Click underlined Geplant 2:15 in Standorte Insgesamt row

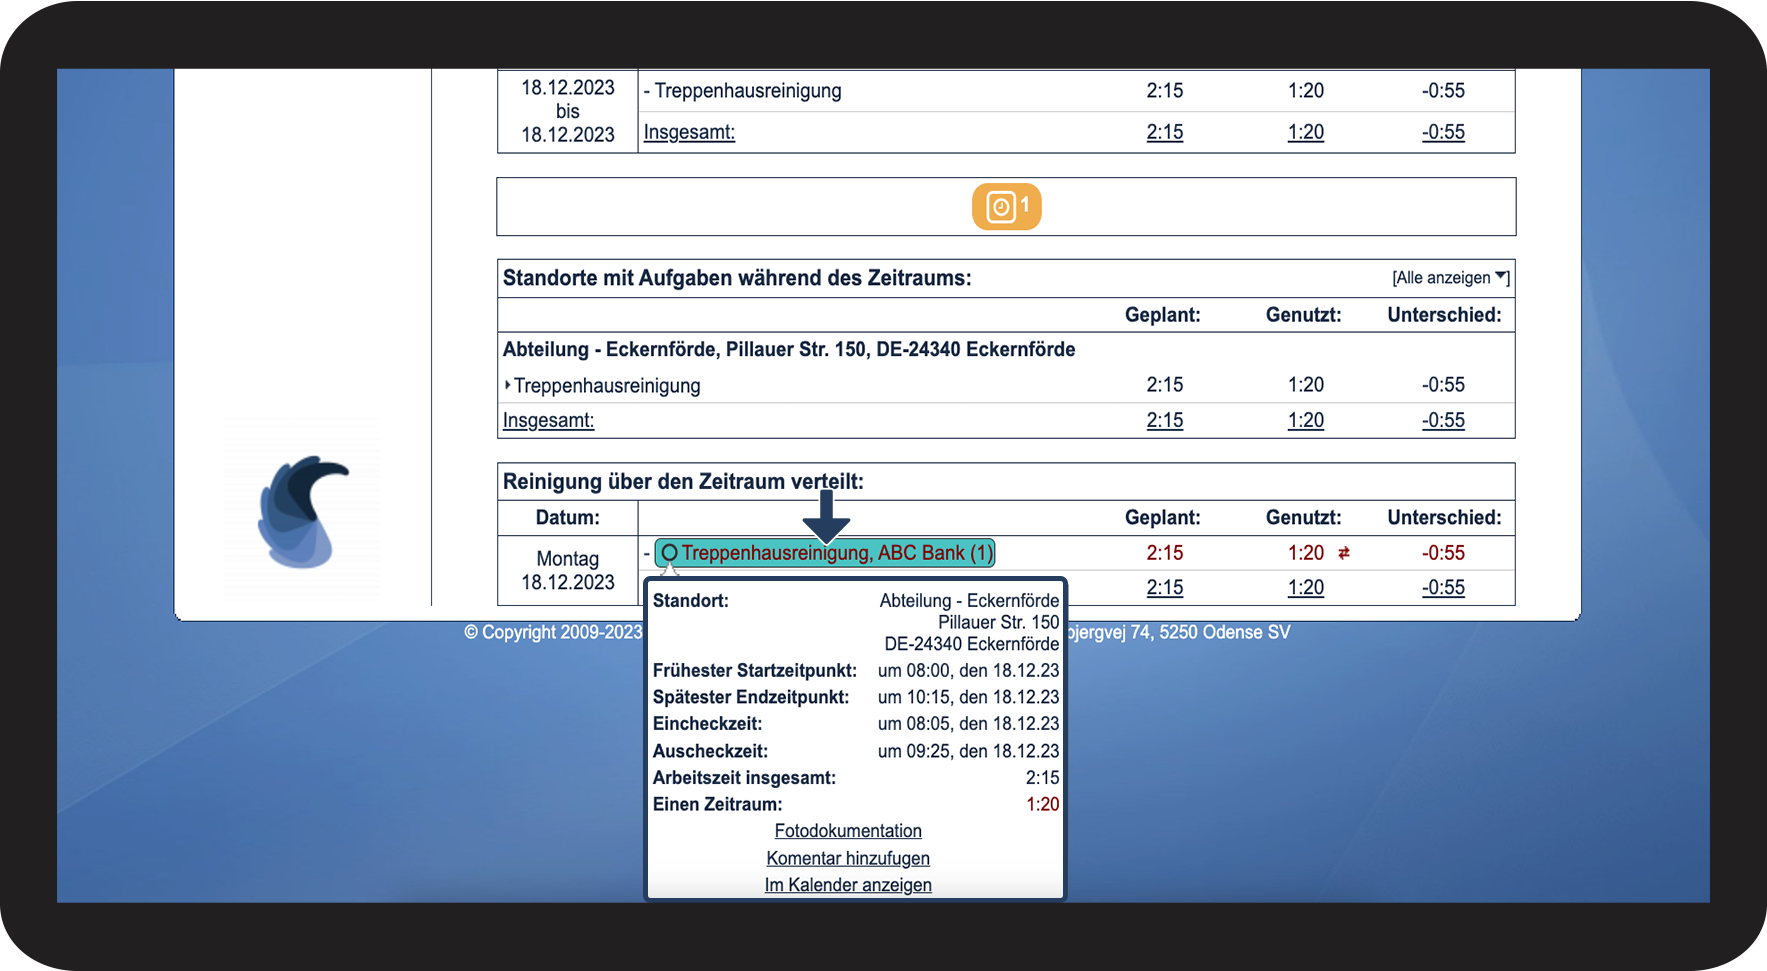click(x=1164, y=421)
